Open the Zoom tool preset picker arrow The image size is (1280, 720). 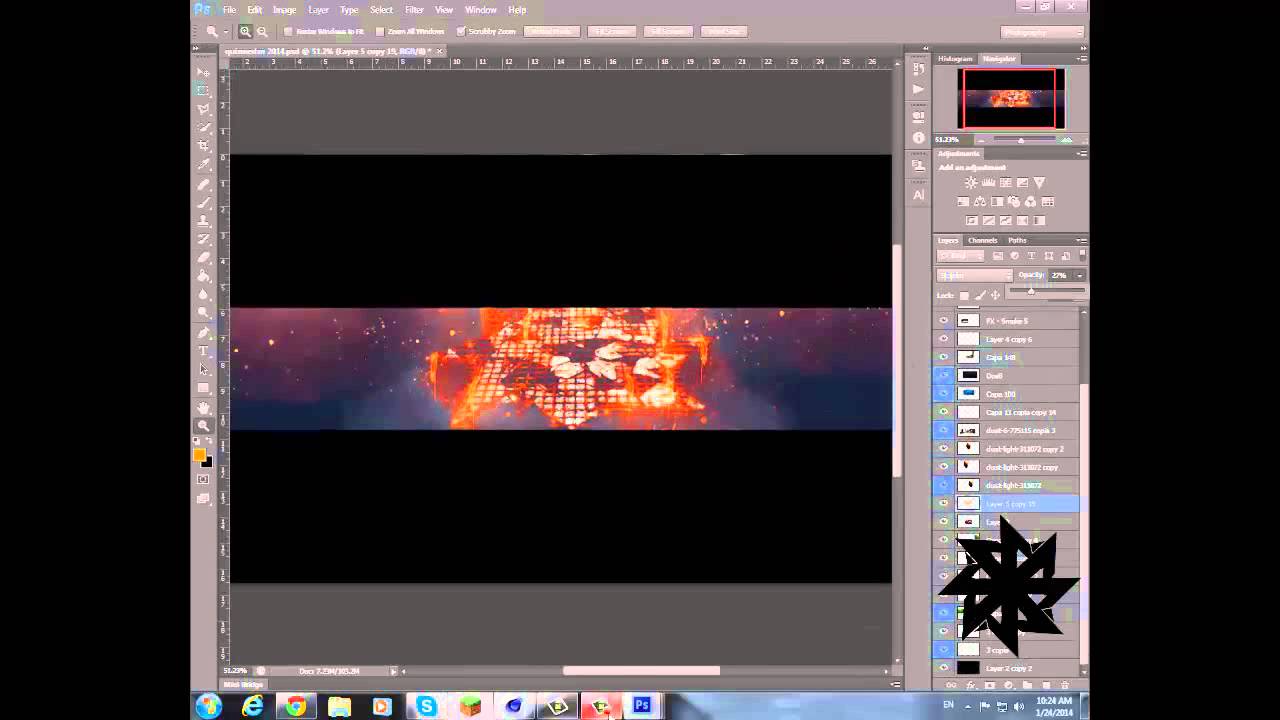click(227, 32)
